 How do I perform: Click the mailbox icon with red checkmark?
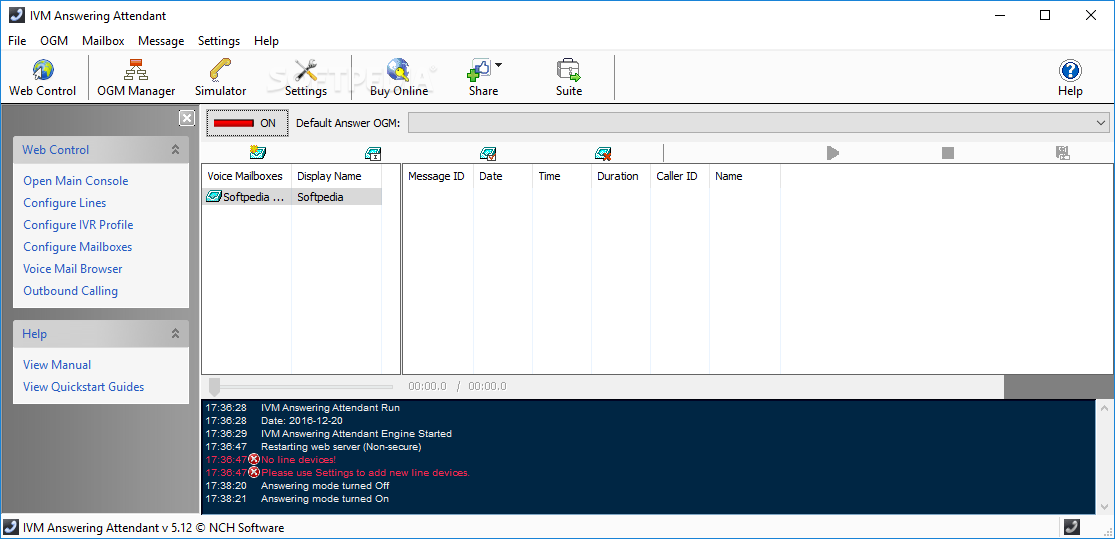click(488, 153)
